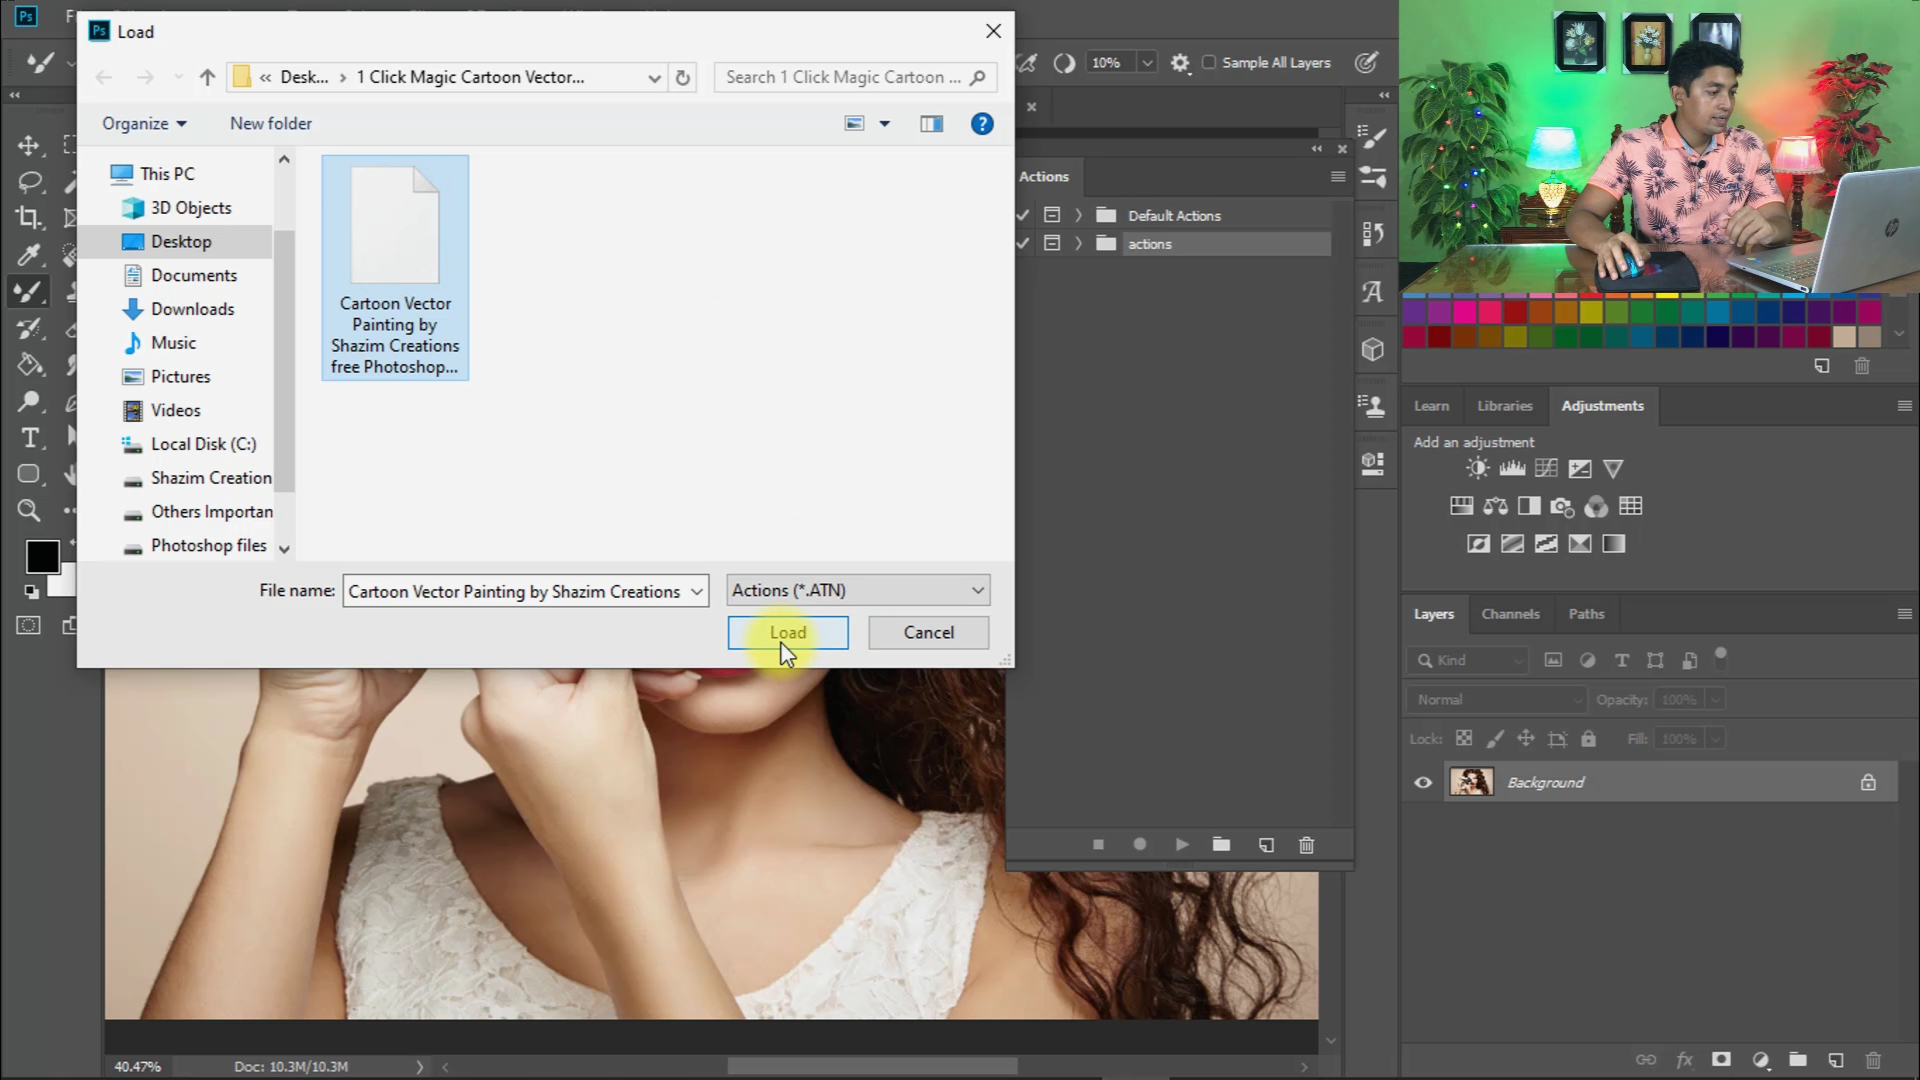Open the Organize dropdown menu
The width and height of the screenshot is (1920, 1080).
click(x=144, y=123)
